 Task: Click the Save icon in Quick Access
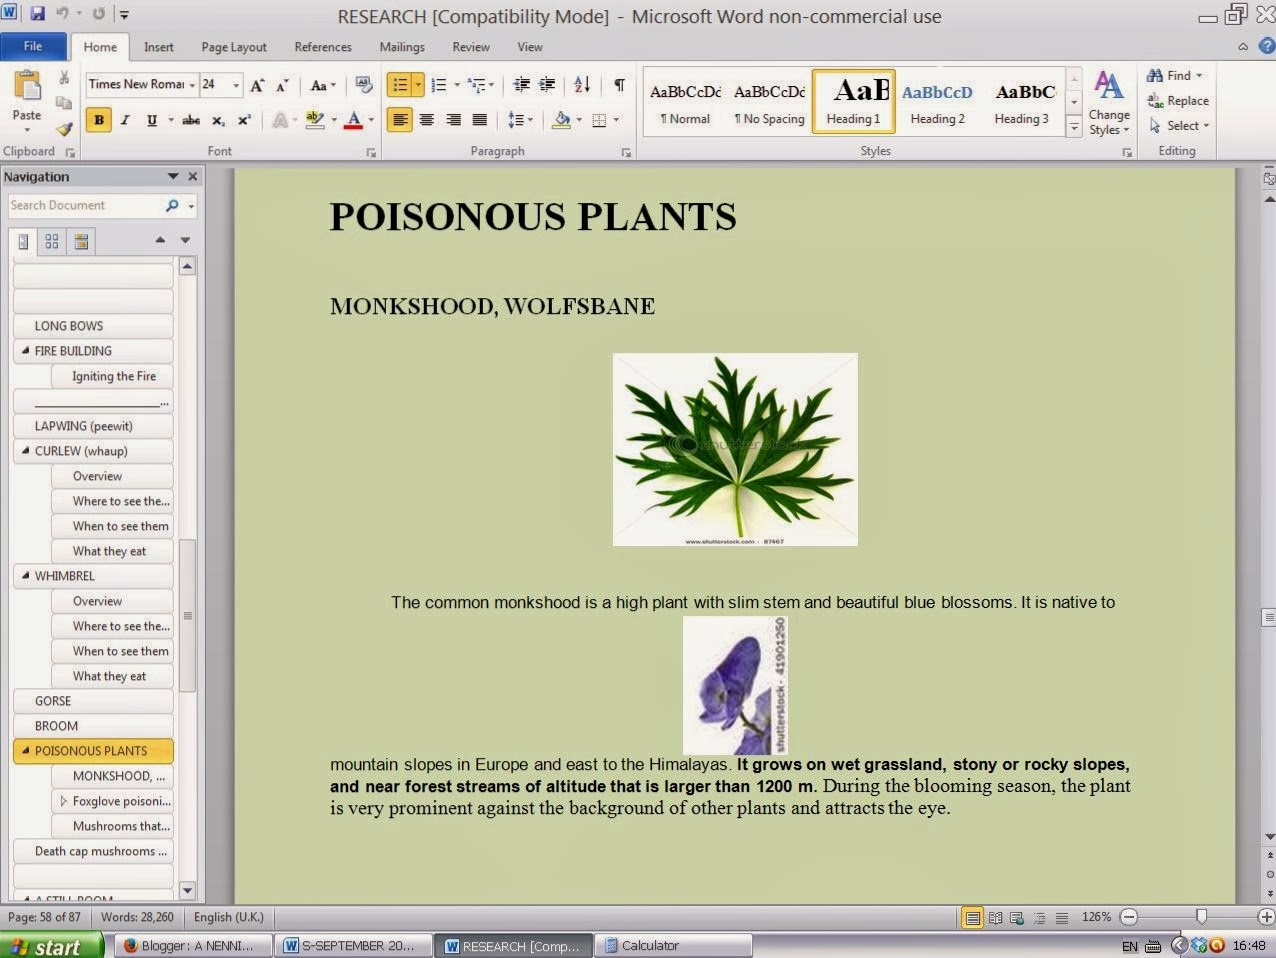37,14
